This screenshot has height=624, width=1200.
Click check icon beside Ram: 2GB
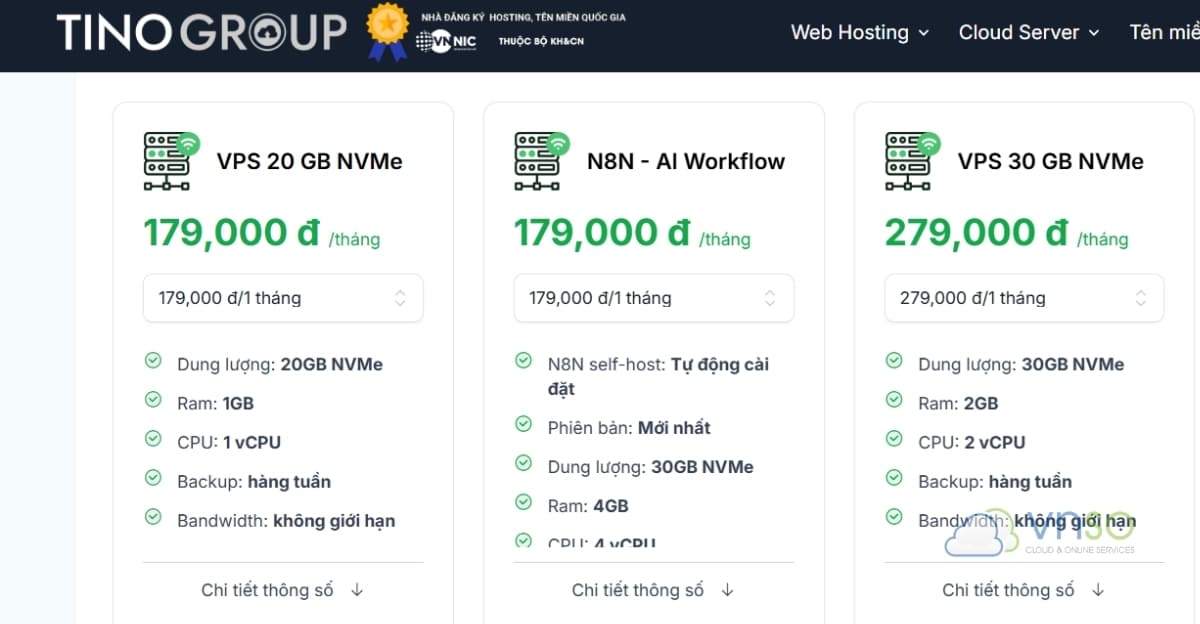point(894,399)
